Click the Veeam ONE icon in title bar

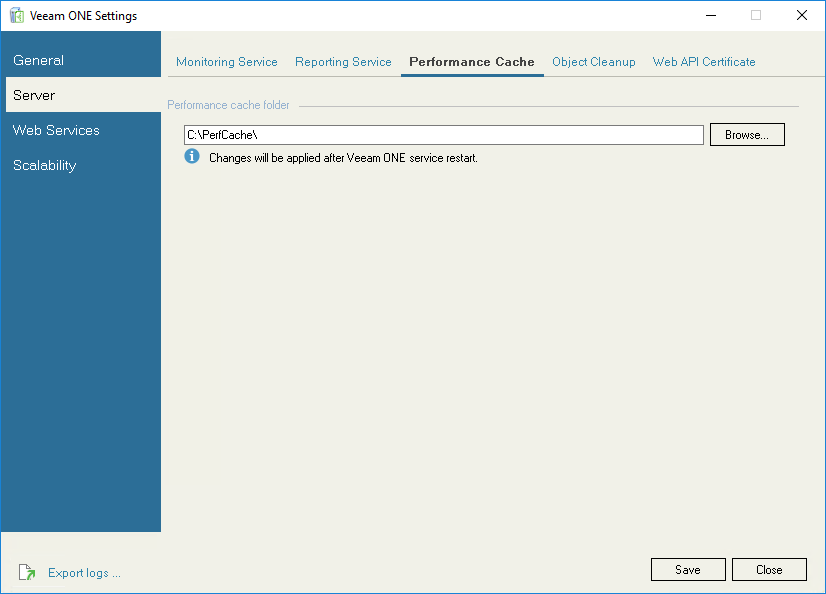coord(15,15)
